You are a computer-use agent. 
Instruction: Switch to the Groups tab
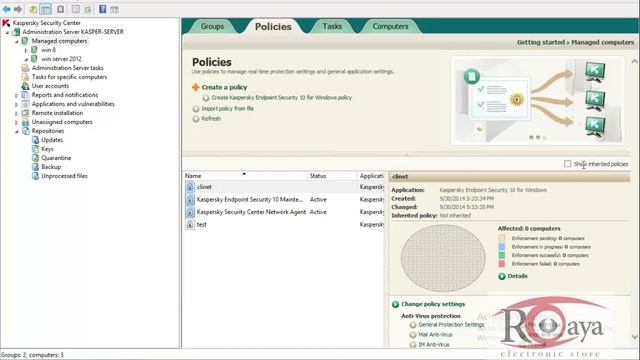[212, 26]
